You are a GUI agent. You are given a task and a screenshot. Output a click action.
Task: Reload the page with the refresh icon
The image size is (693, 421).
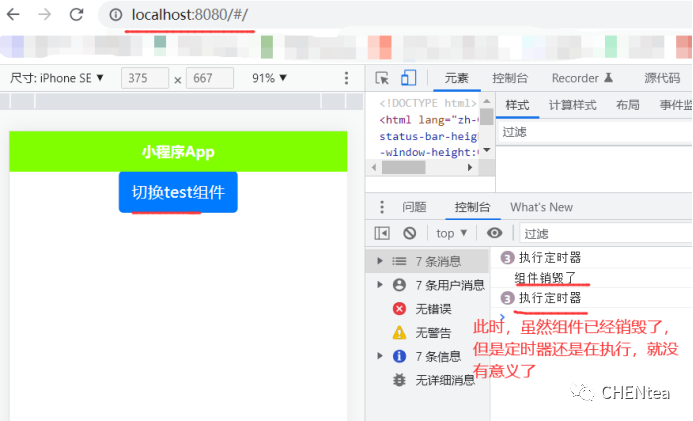[77, 15]
